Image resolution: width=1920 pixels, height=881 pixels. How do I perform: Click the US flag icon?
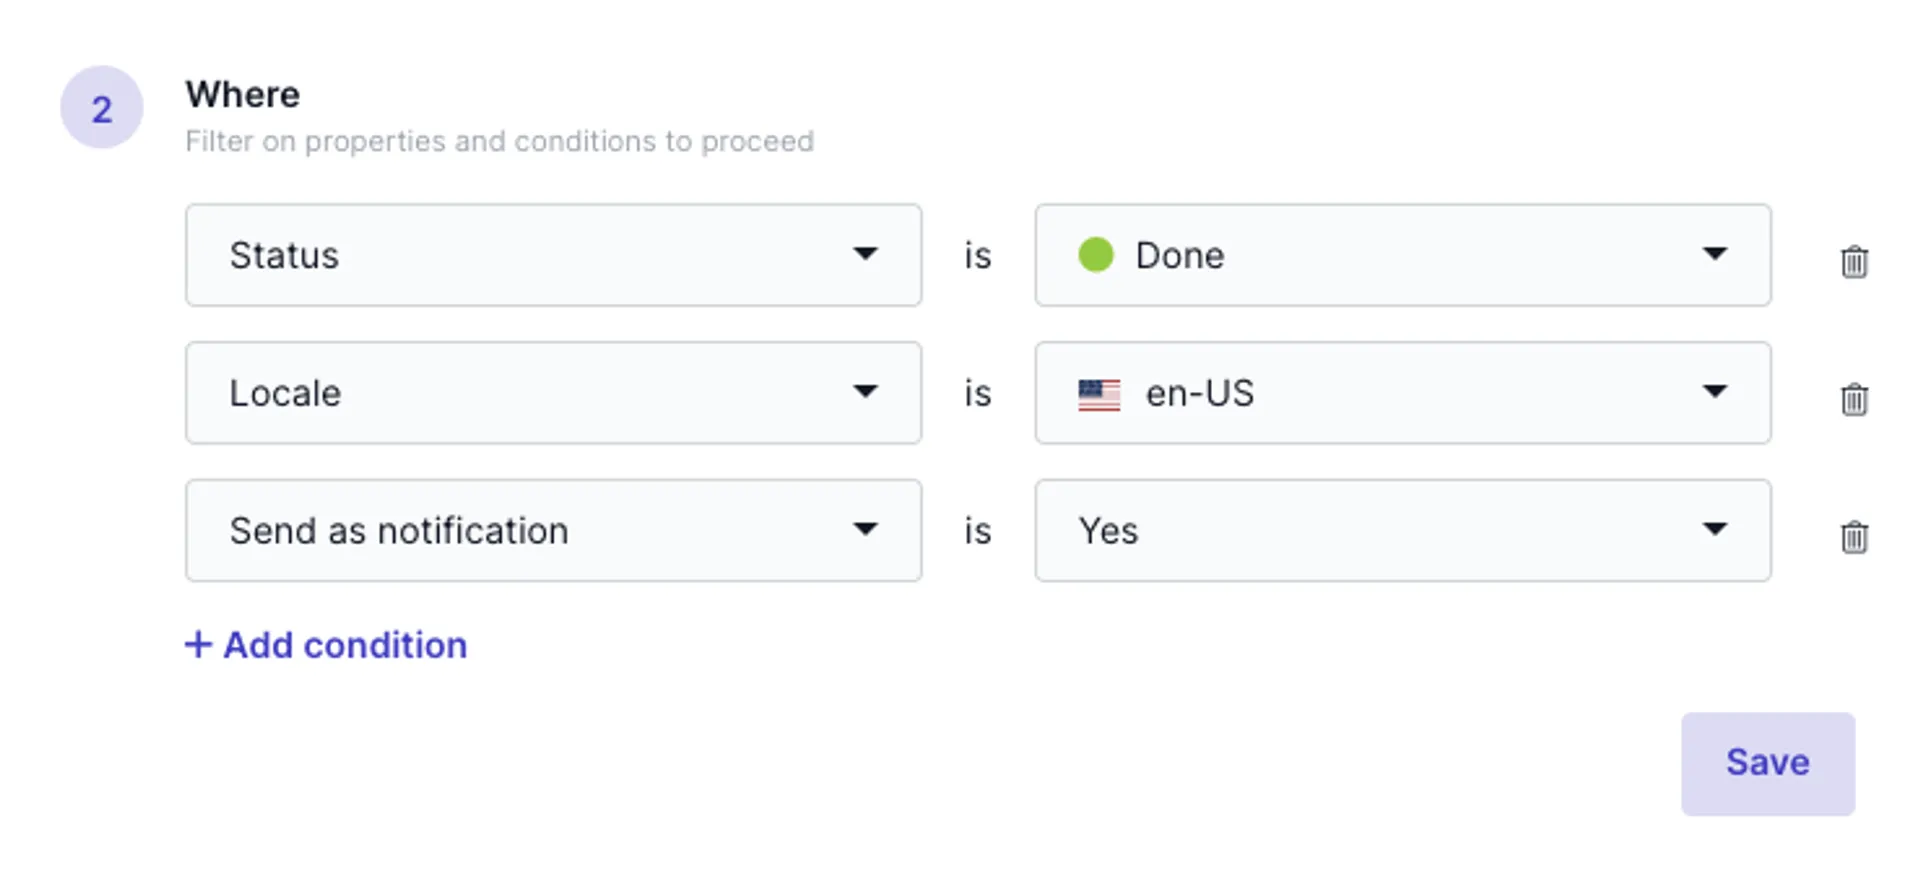[x=1099, y=395]
